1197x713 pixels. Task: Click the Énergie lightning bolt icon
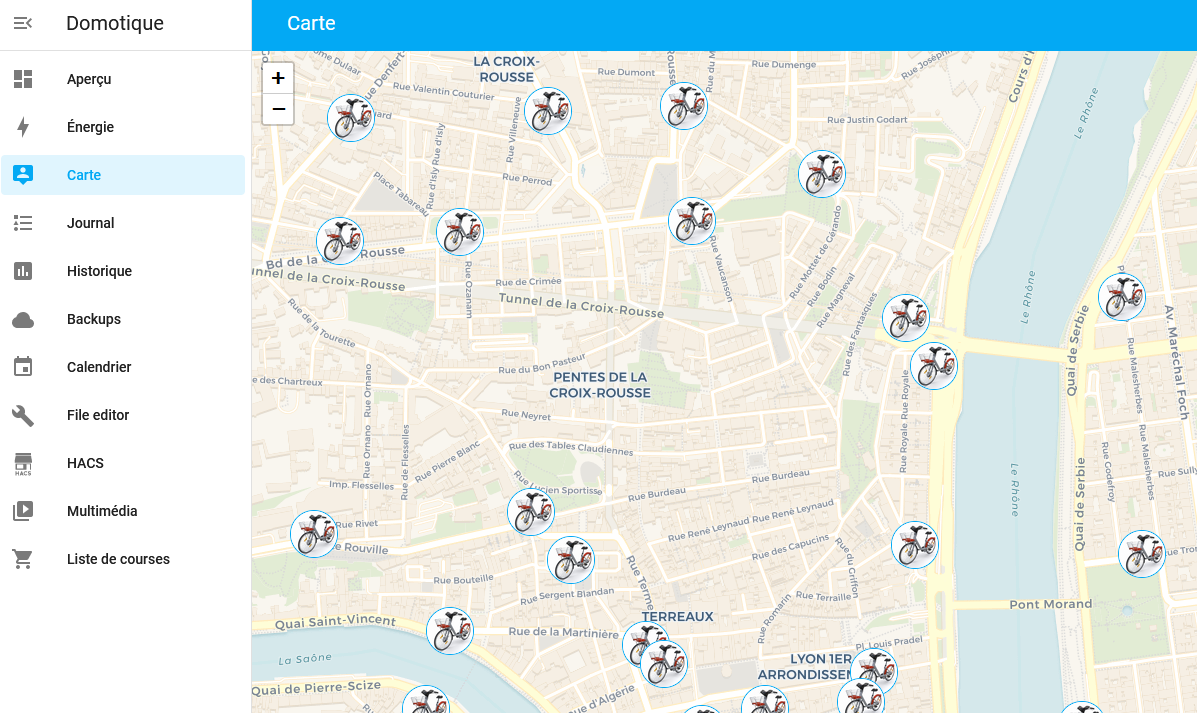pos(23,127)
